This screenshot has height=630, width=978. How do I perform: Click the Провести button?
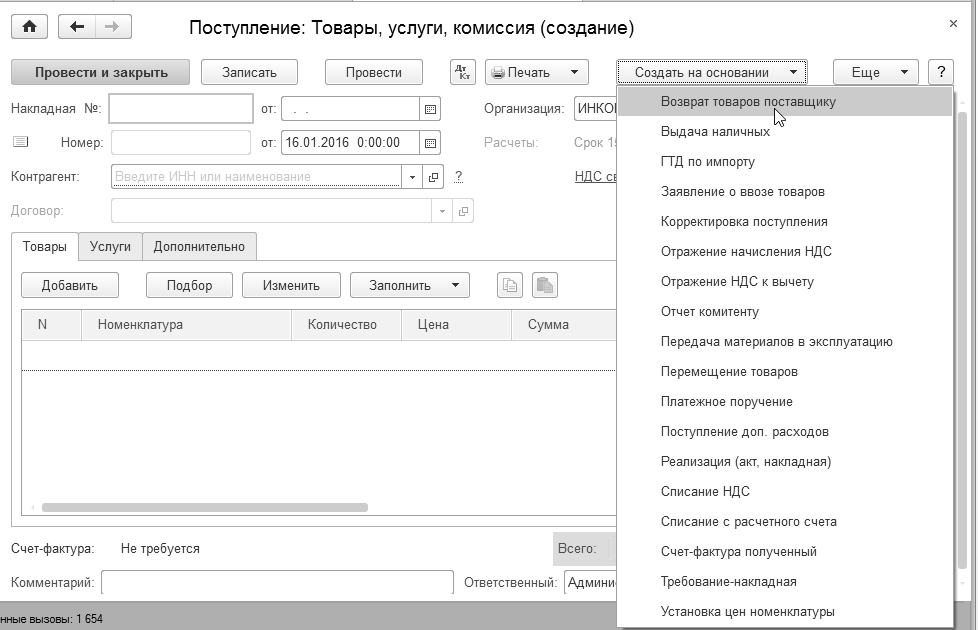[x=374, y=72]
